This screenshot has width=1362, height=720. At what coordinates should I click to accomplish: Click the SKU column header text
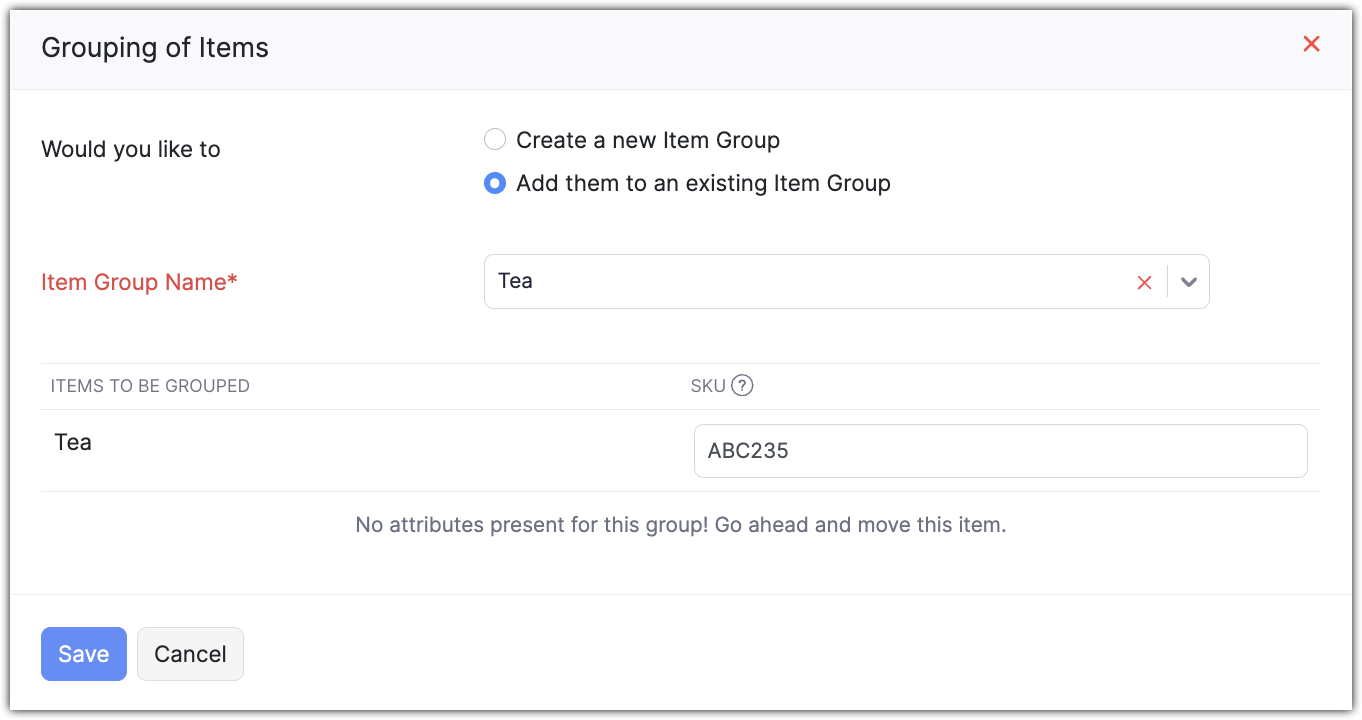tap(707, 386)
